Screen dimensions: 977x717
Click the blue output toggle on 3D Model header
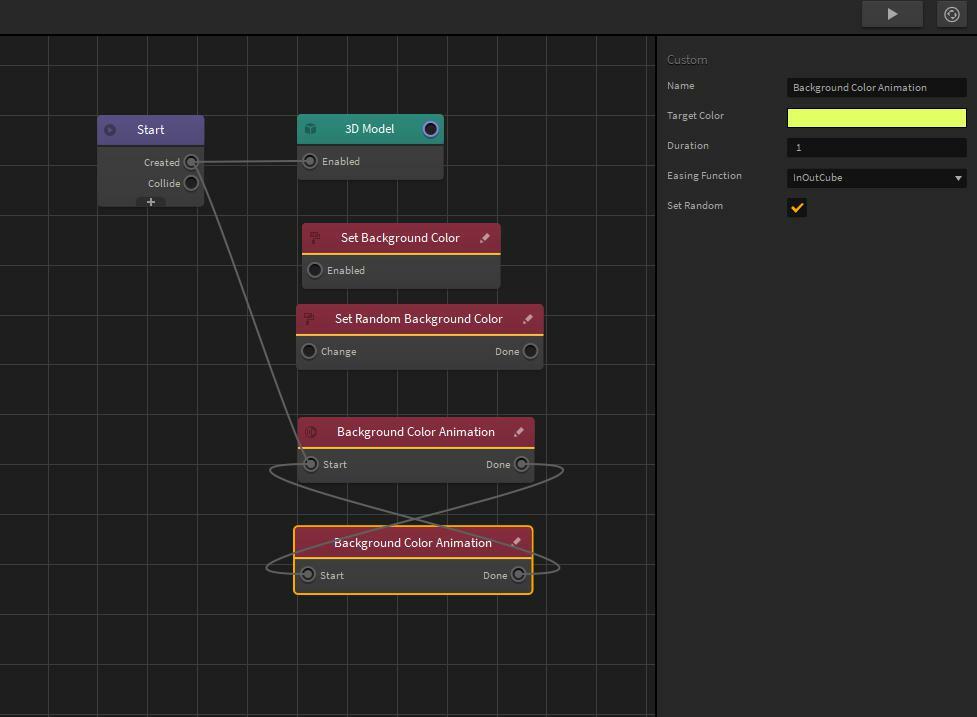pos(430,128)
